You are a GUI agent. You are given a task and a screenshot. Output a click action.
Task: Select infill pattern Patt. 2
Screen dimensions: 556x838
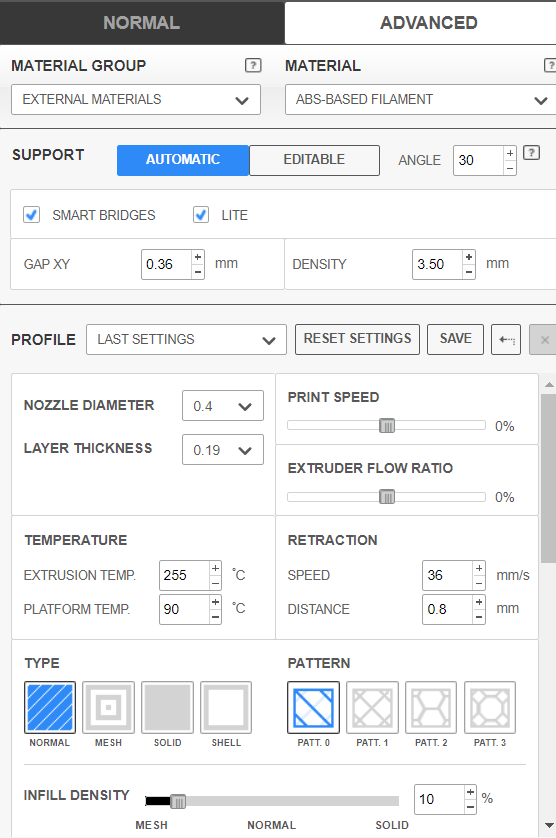tap(431, 707)
